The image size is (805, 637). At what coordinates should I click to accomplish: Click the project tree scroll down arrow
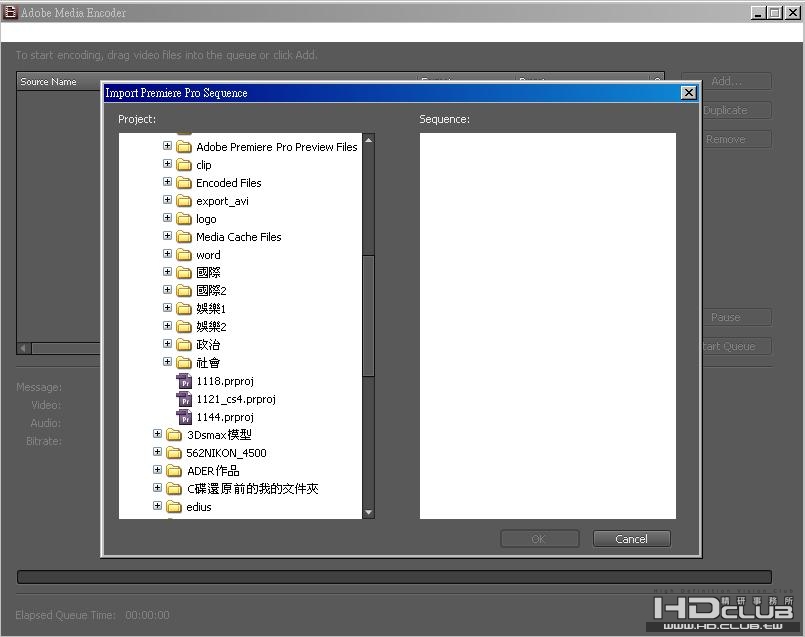point(368,512)
